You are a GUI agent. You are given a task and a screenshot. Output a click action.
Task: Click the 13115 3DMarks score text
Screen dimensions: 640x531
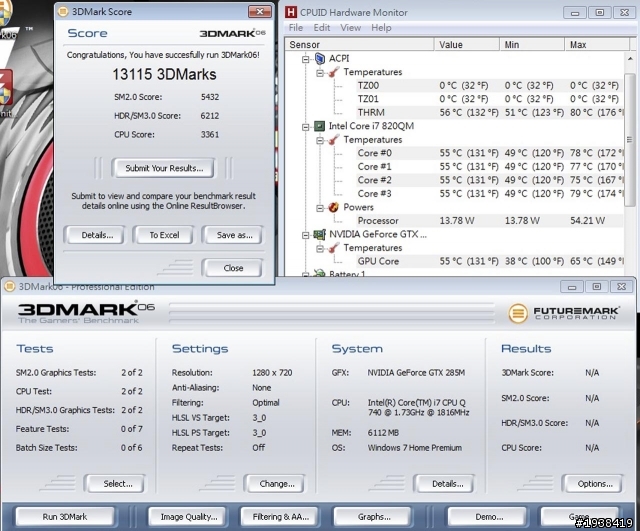pyautogui.click(x=164, y=74)
